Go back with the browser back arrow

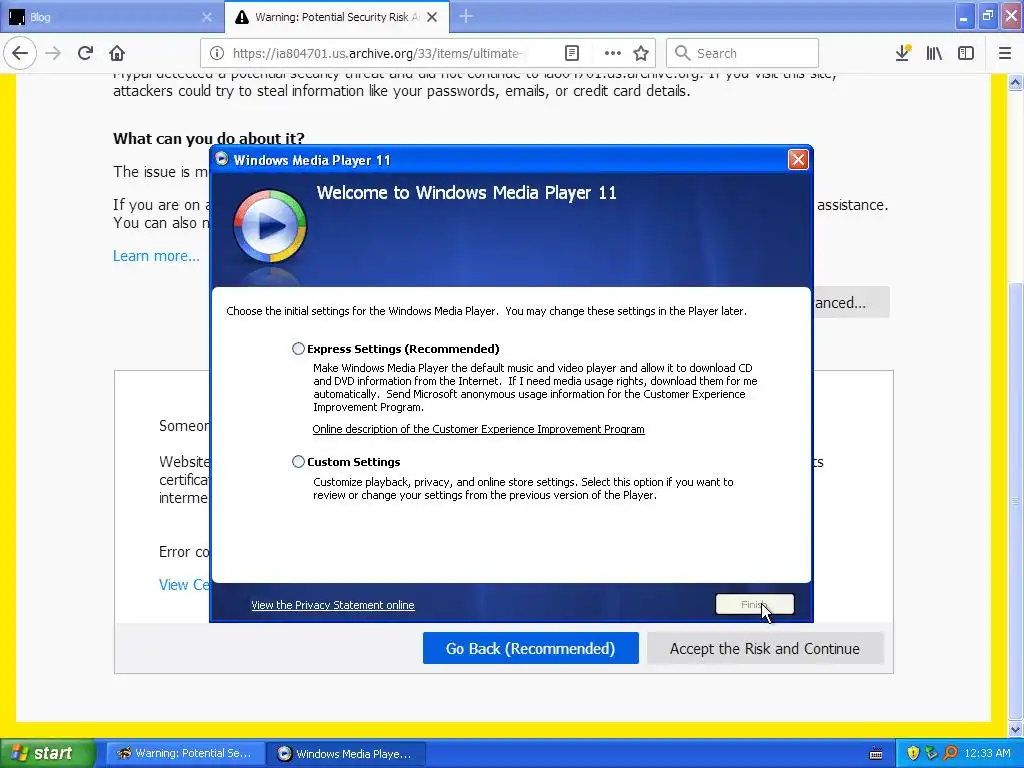(20, 53)
